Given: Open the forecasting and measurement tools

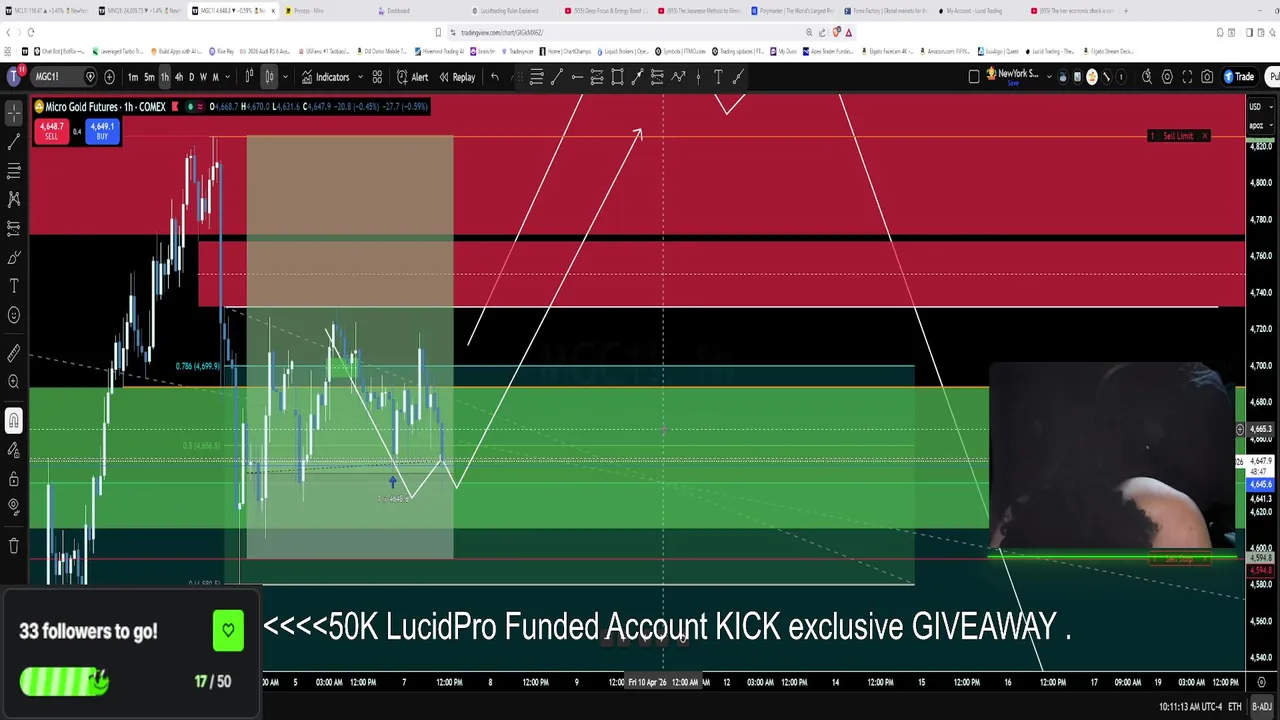Looking at the screenshot, I should coord(14,229).
